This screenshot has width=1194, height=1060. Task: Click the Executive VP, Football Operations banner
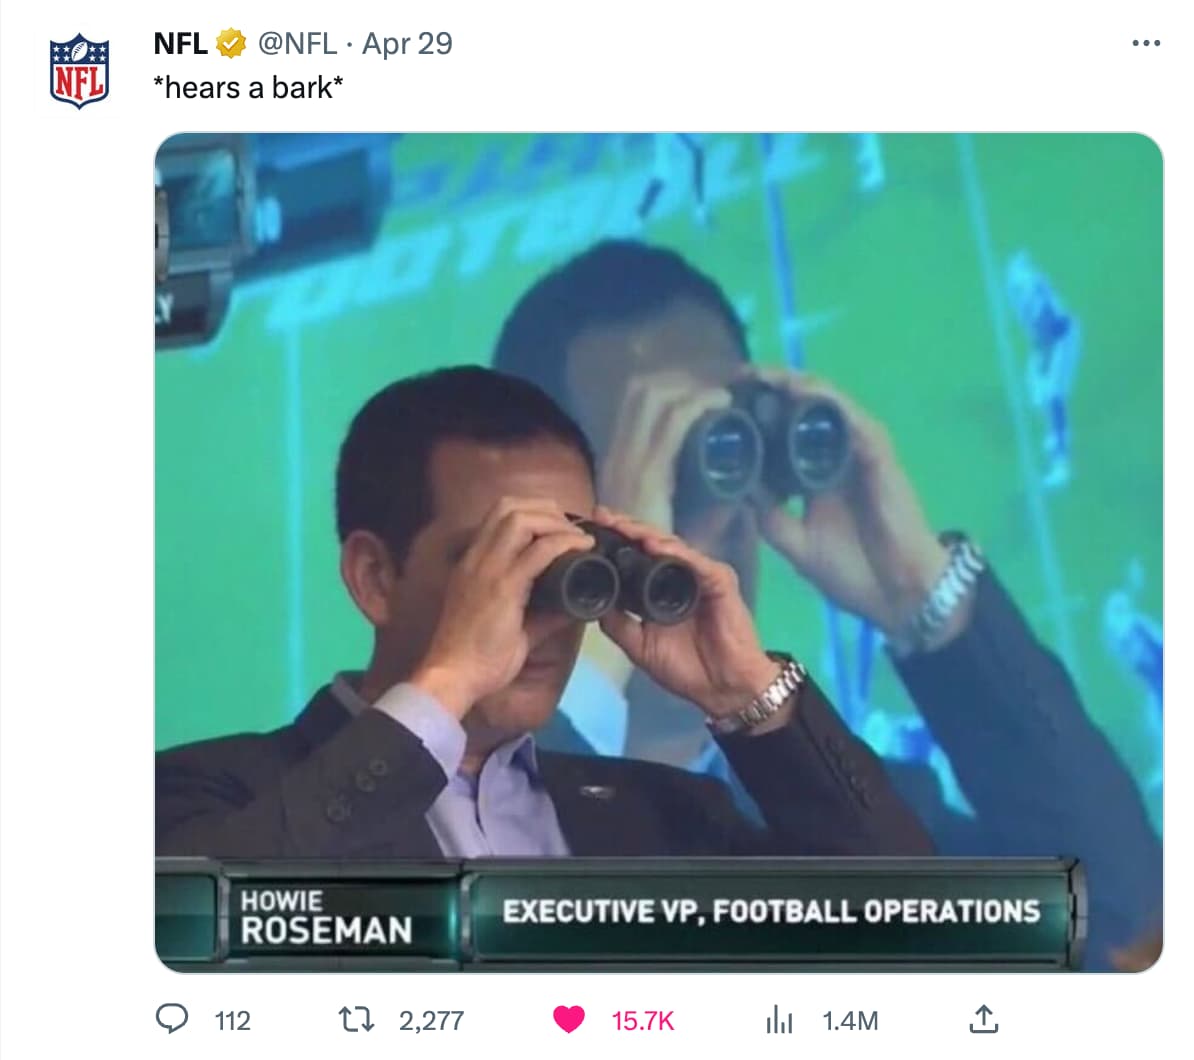coord(771,912)
